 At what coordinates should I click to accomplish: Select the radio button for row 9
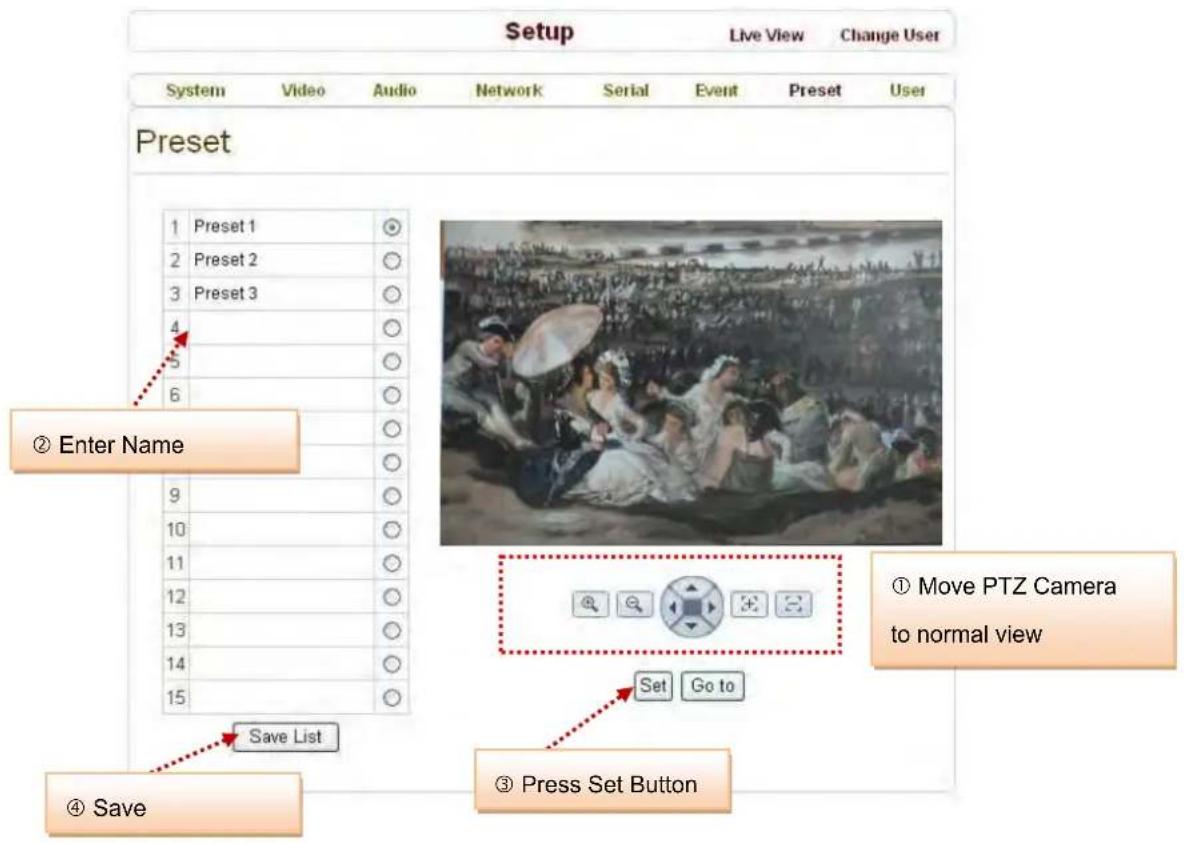[x=391, y=496]
